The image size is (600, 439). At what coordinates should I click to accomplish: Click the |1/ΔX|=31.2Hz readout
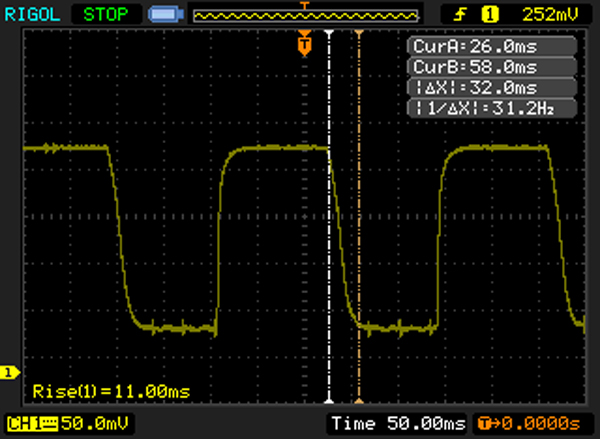coord(492,108)
